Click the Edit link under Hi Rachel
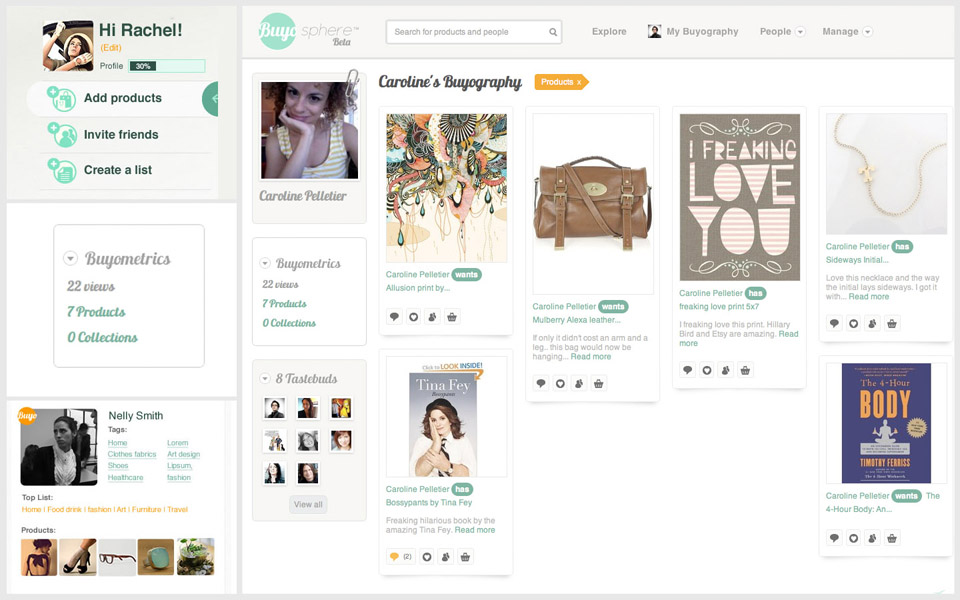This screenshot has height=600, width=960. coord(111,48)
